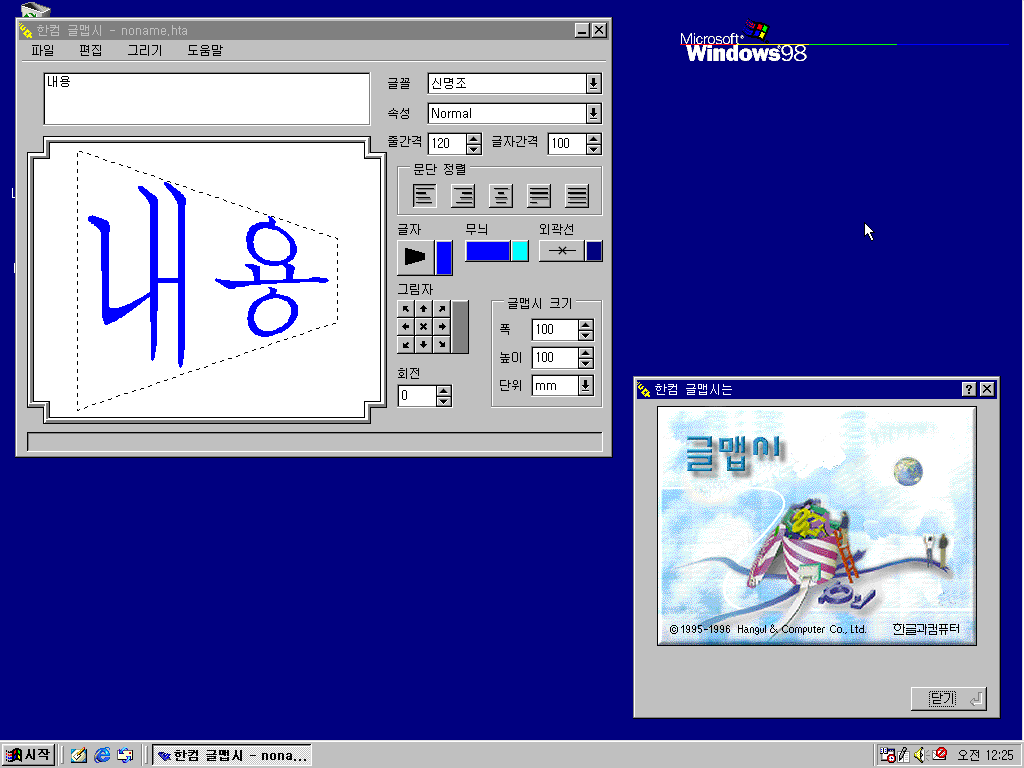
Task: Launch Internet Explorer from quick launch
Action: tap(102, 755)
